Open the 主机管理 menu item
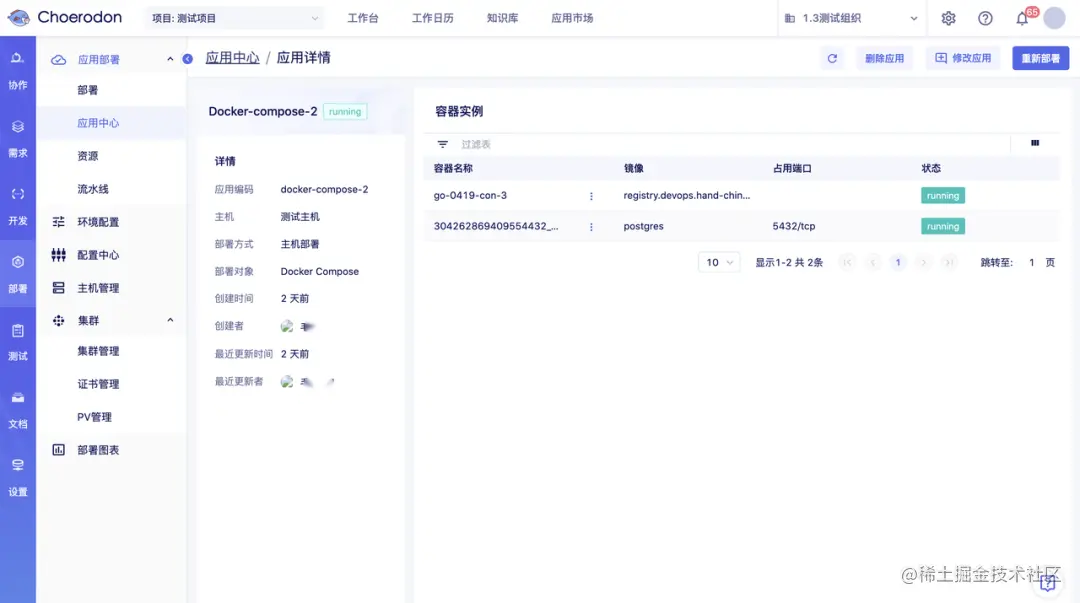This screenshot has width=1080, height=603. [x=98, y=288]
